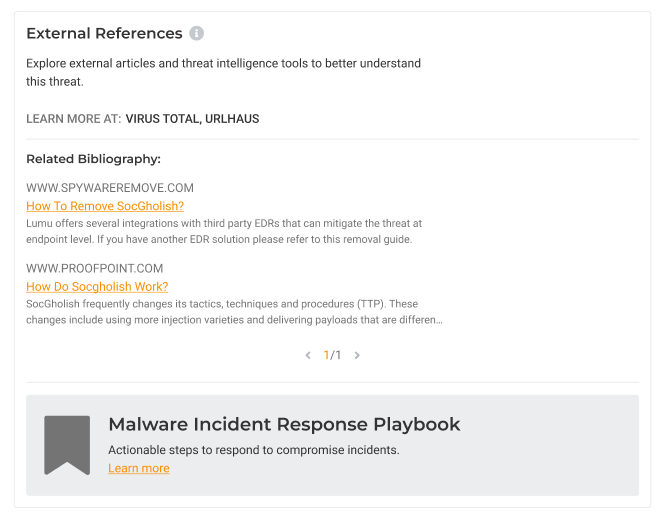Go to the previous bibliography page arrow
Screen dimensions: 664x523
pos(308,355)
